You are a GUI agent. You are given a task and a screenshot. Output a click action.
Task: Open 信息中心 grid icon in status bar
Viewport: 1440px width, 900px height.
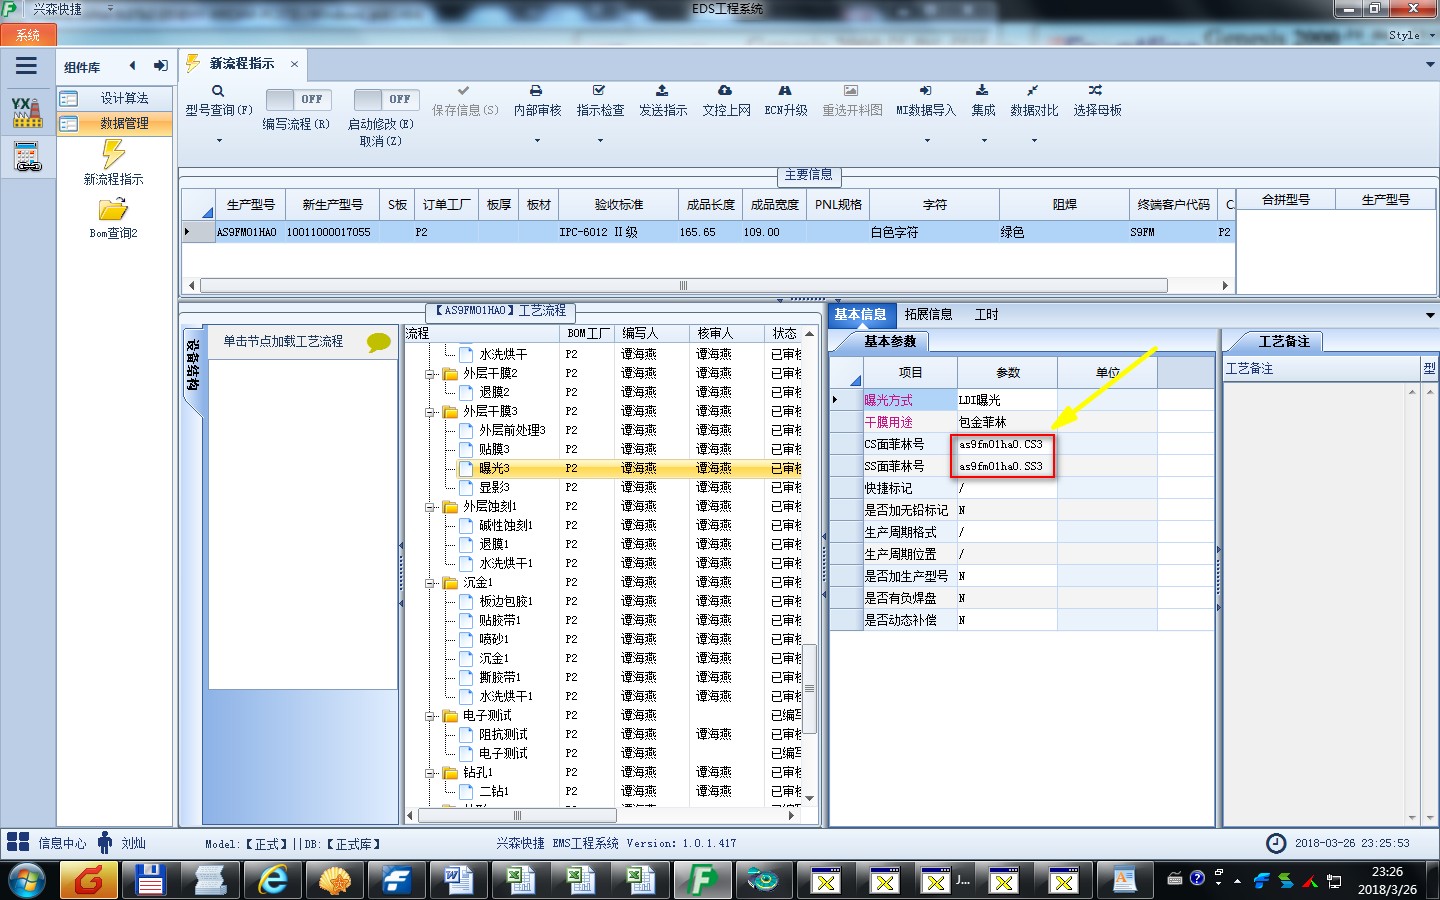click(x=18, y=842)
